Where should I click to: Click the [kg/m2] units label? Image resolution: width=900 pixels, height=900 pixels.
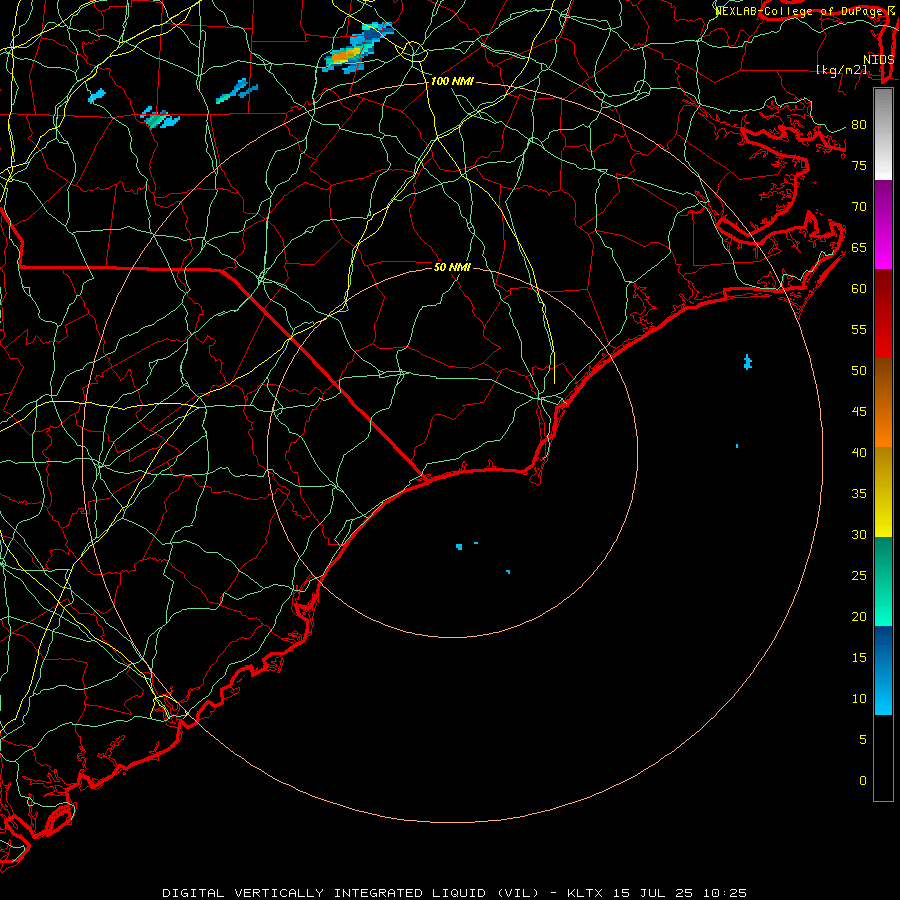coord(841,70)
